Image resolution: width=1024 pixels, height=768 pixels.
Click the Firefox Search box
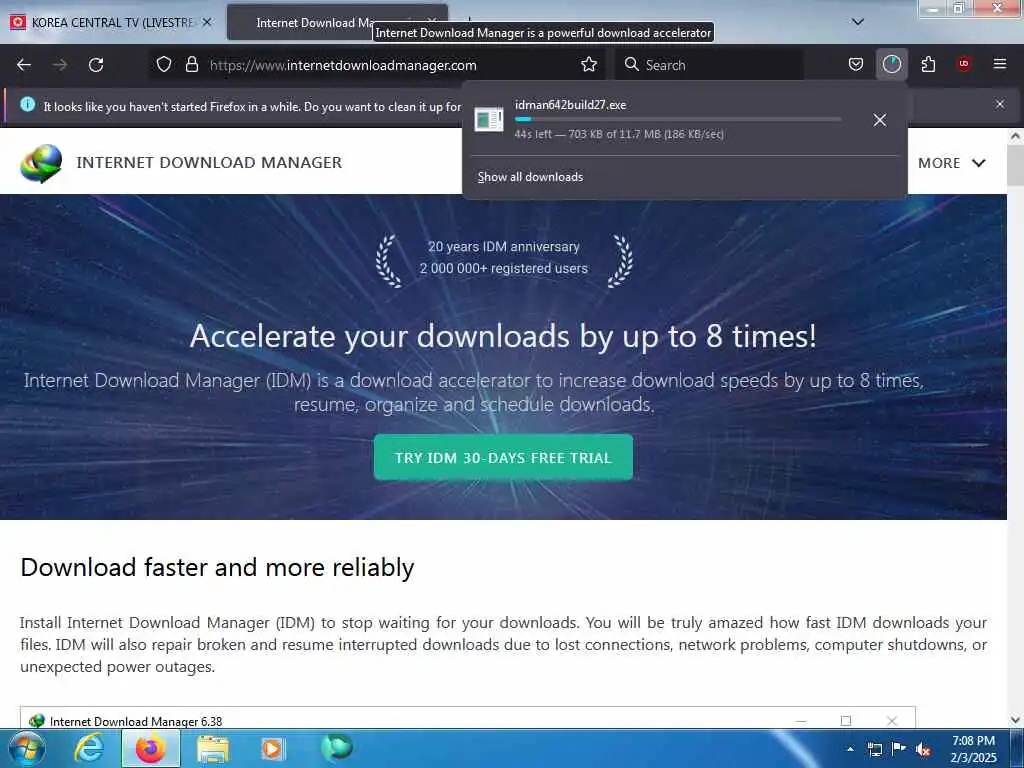[x=709, y=65]
